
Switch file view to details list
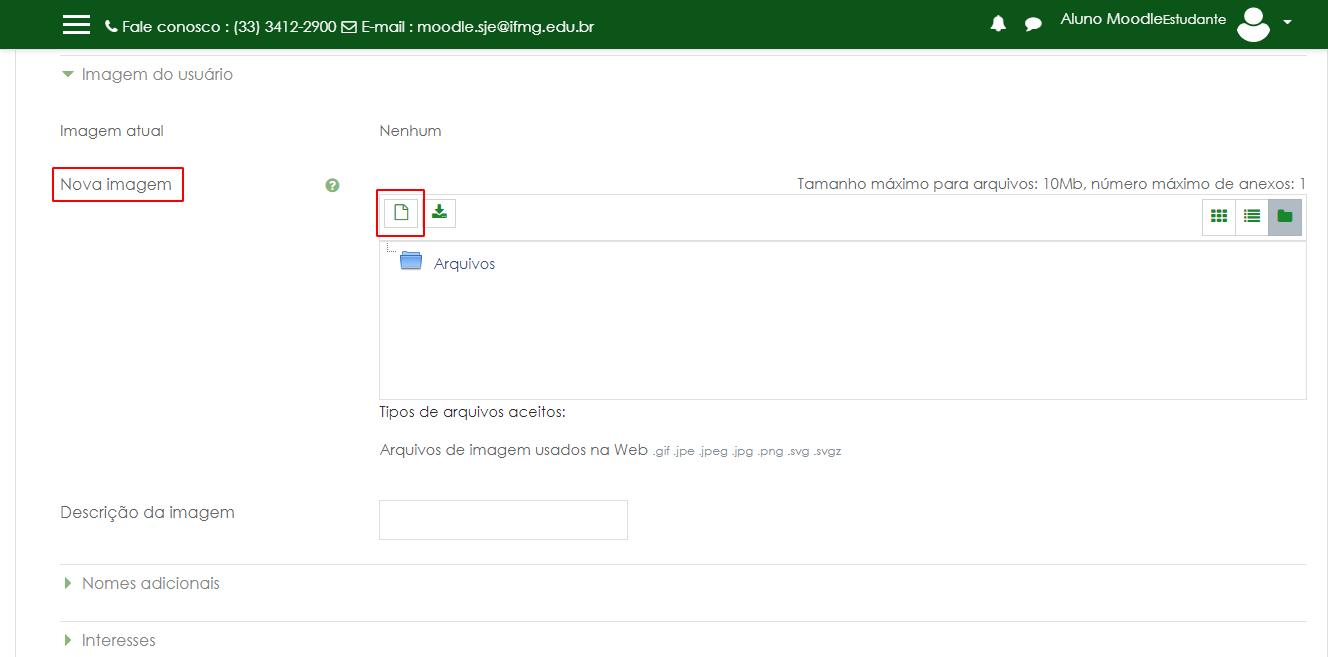1252,216
